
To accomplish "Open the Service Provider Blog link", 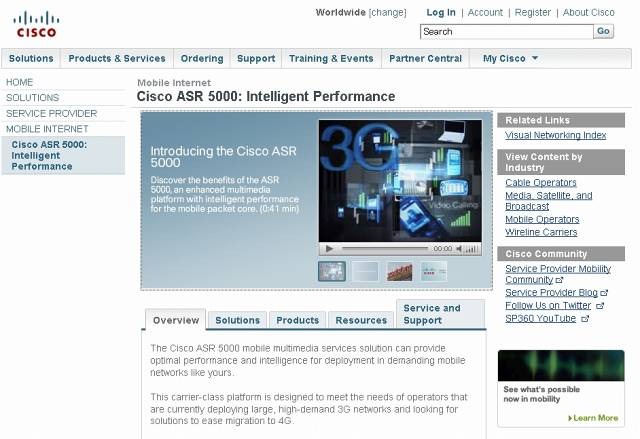I will coord(551,293).
